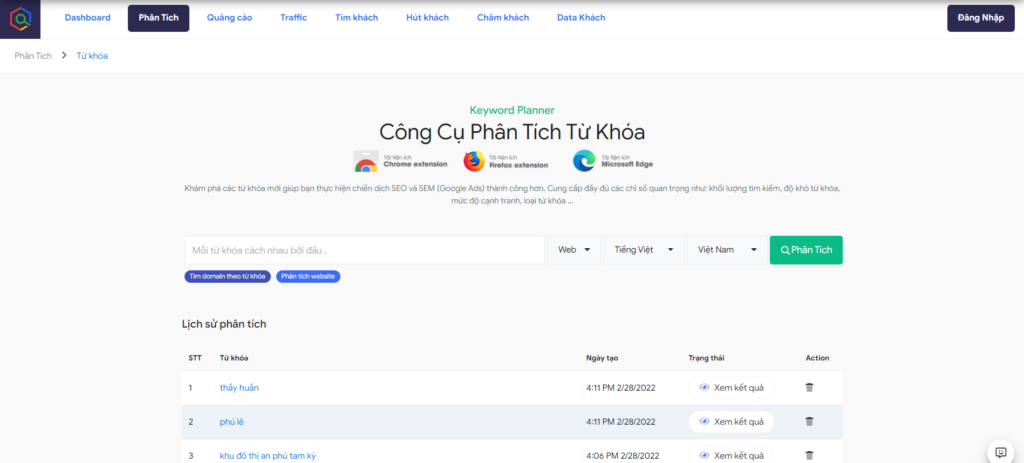Open the Traffic menu
1024x463 pixels.
click(x=294, y=18)
